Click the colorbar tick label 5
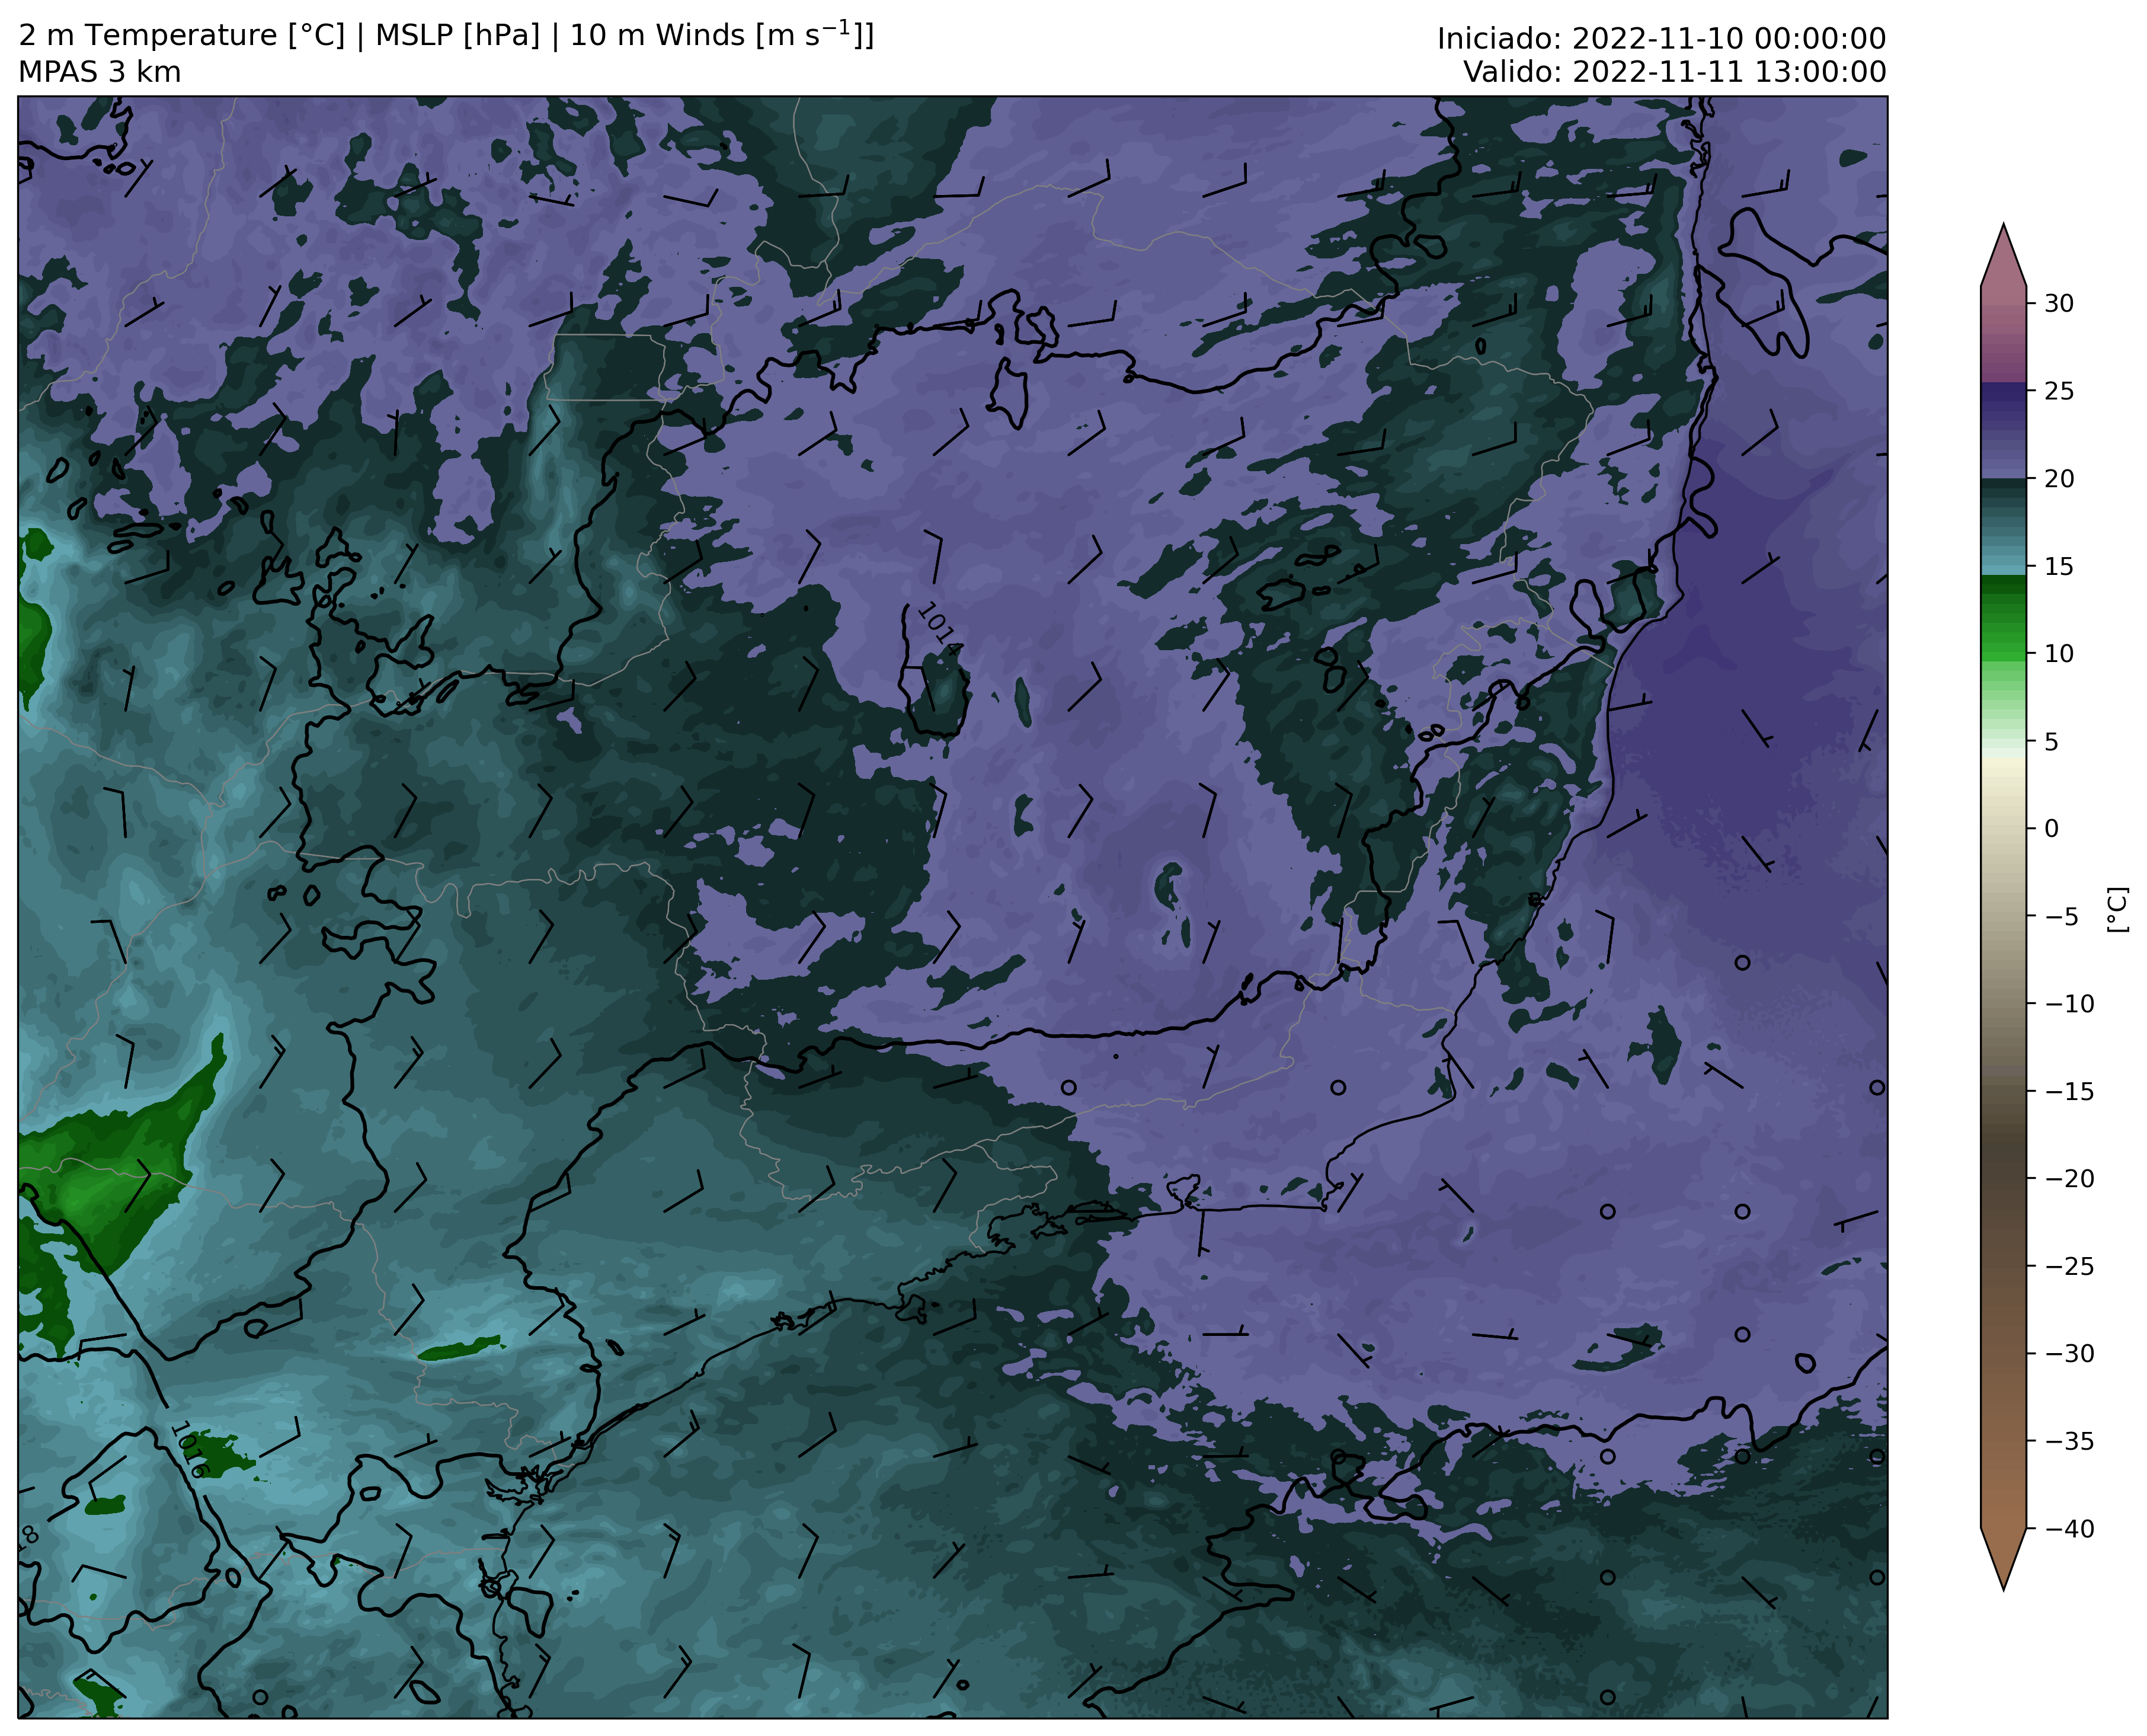This screenshot has width=2147, height=1736. pyautogui.click(x=2051, y=742)
